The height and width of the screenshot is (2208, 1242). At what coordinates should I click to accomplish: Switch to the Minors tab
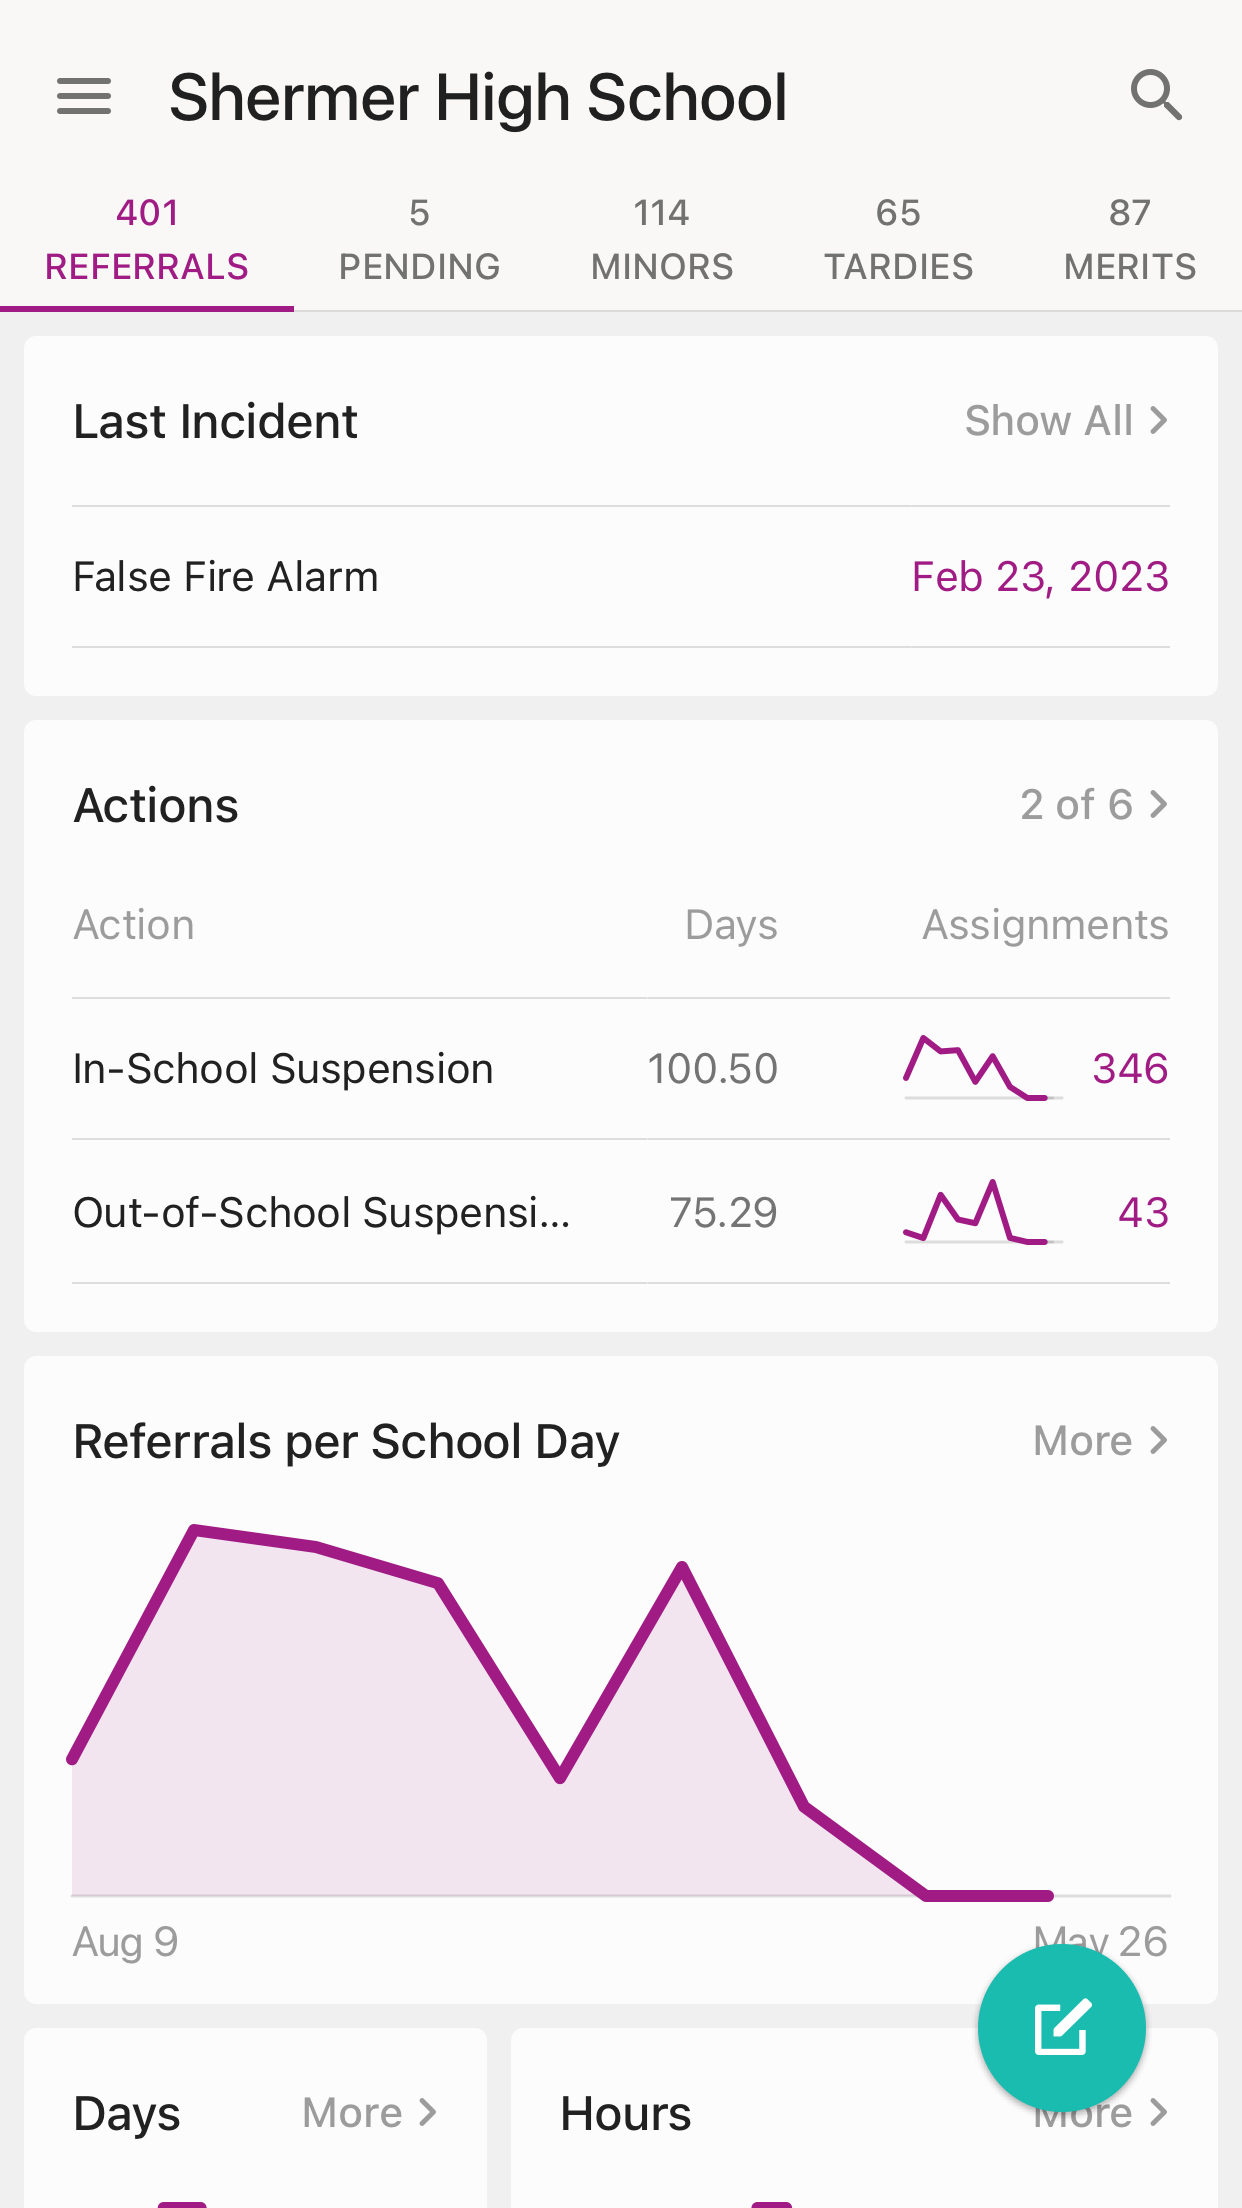click(662, 240)
